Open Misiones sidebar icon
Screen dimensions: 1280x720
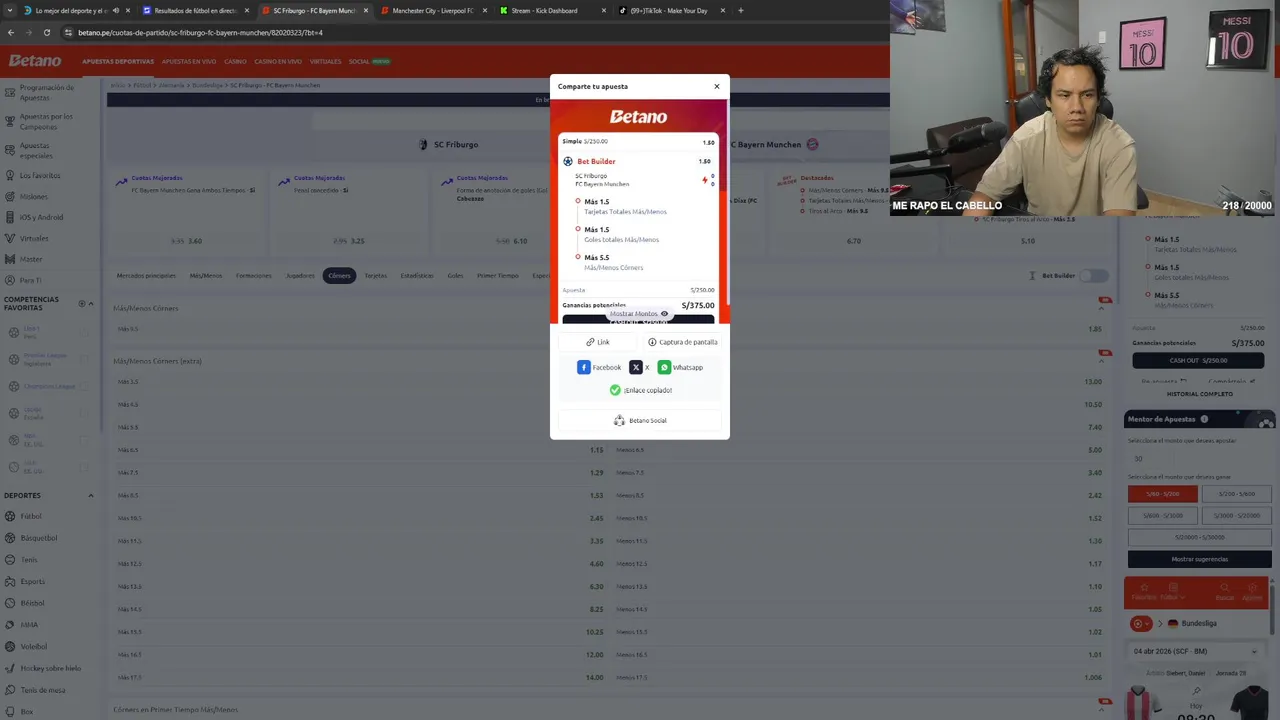pos(9,196)
